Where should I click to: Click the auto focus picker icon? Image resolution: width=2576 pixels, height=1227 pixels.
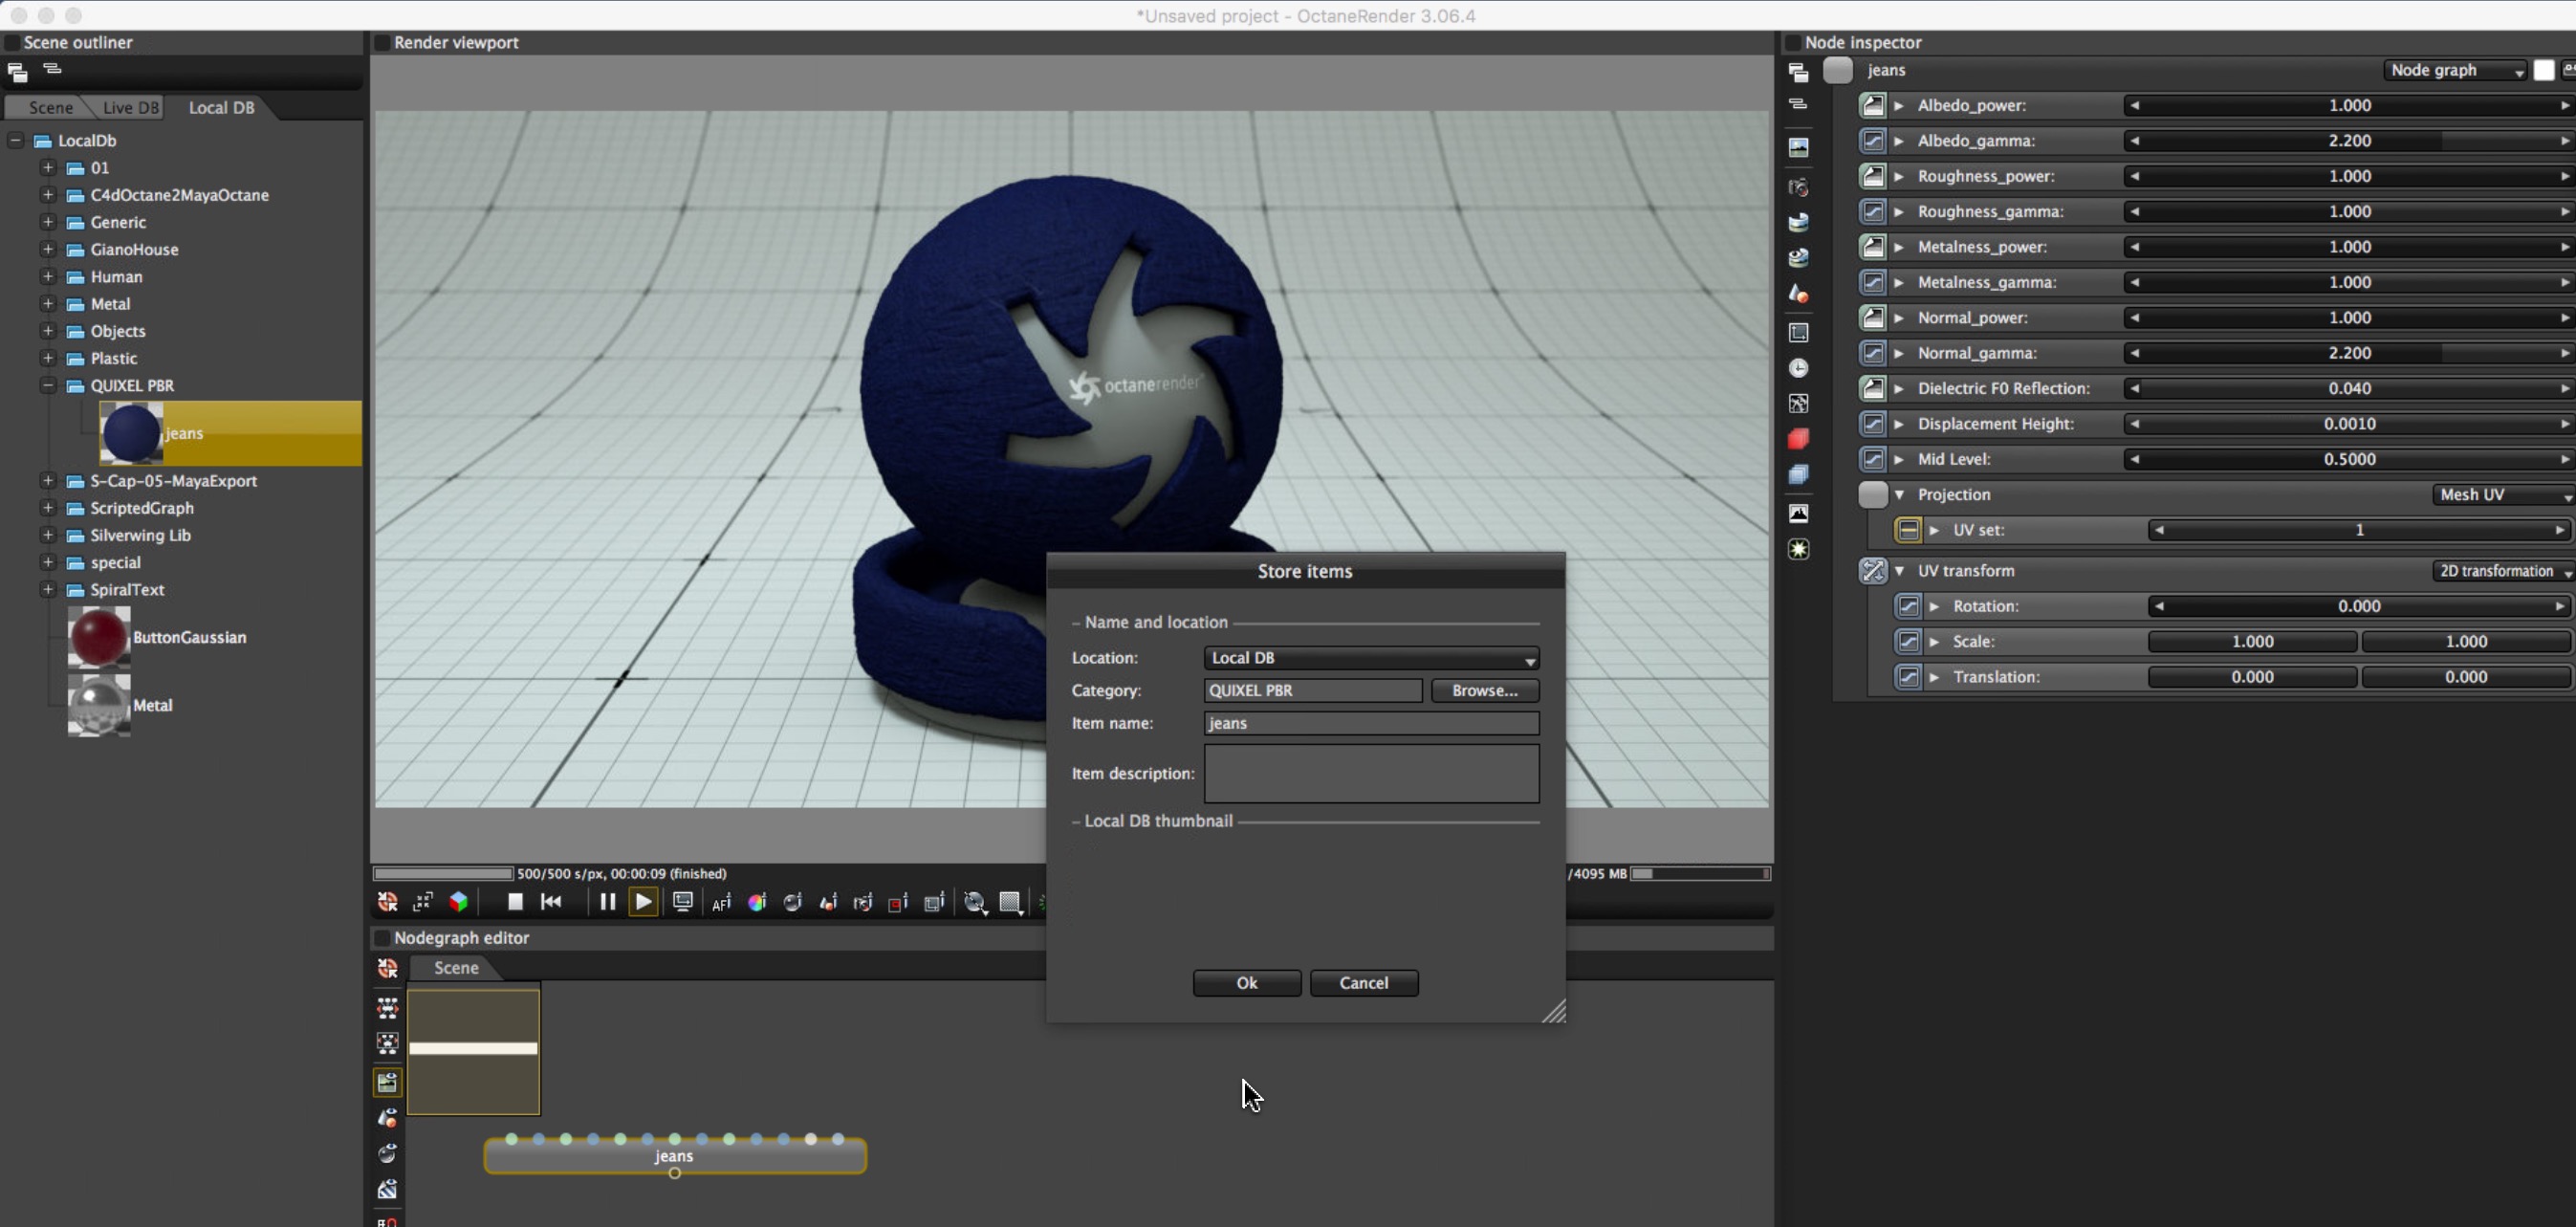(x=721, y=903)
